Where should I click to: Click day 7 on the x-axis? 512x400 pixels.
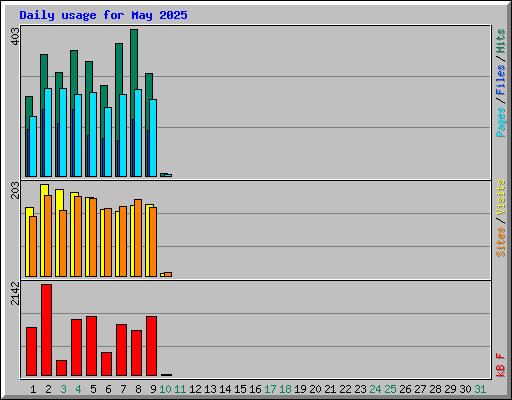(x=123, y=389)
